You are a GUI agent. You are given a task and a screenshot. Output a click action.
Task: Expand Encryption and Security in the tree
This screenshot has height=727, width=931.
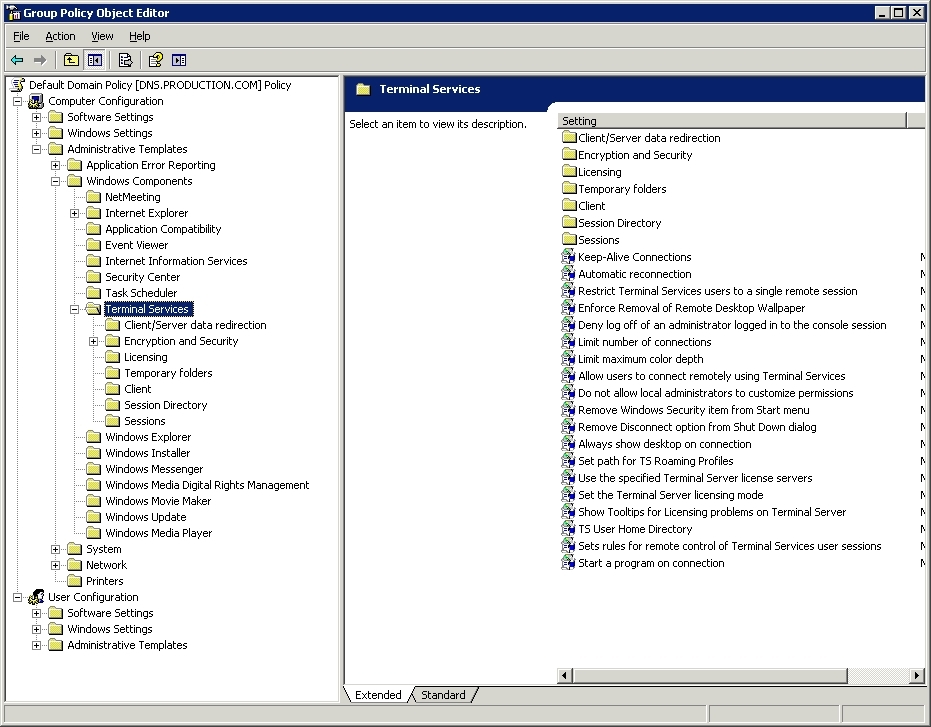(94, 341)
